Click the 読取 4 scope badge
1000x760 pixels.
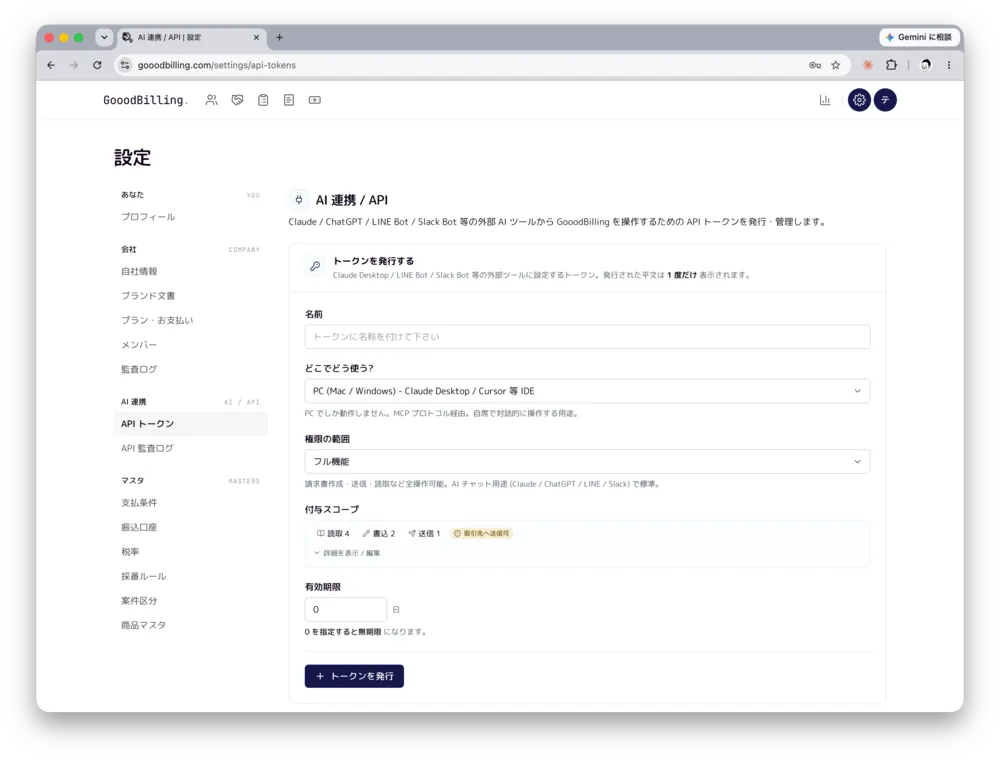[x=333, y=533]
